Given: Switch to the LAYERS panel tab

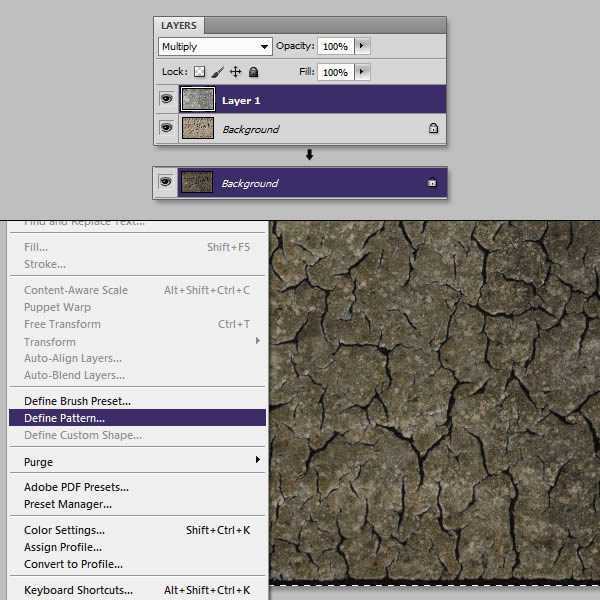Looking at the screenshot, I should click(179, 26).
